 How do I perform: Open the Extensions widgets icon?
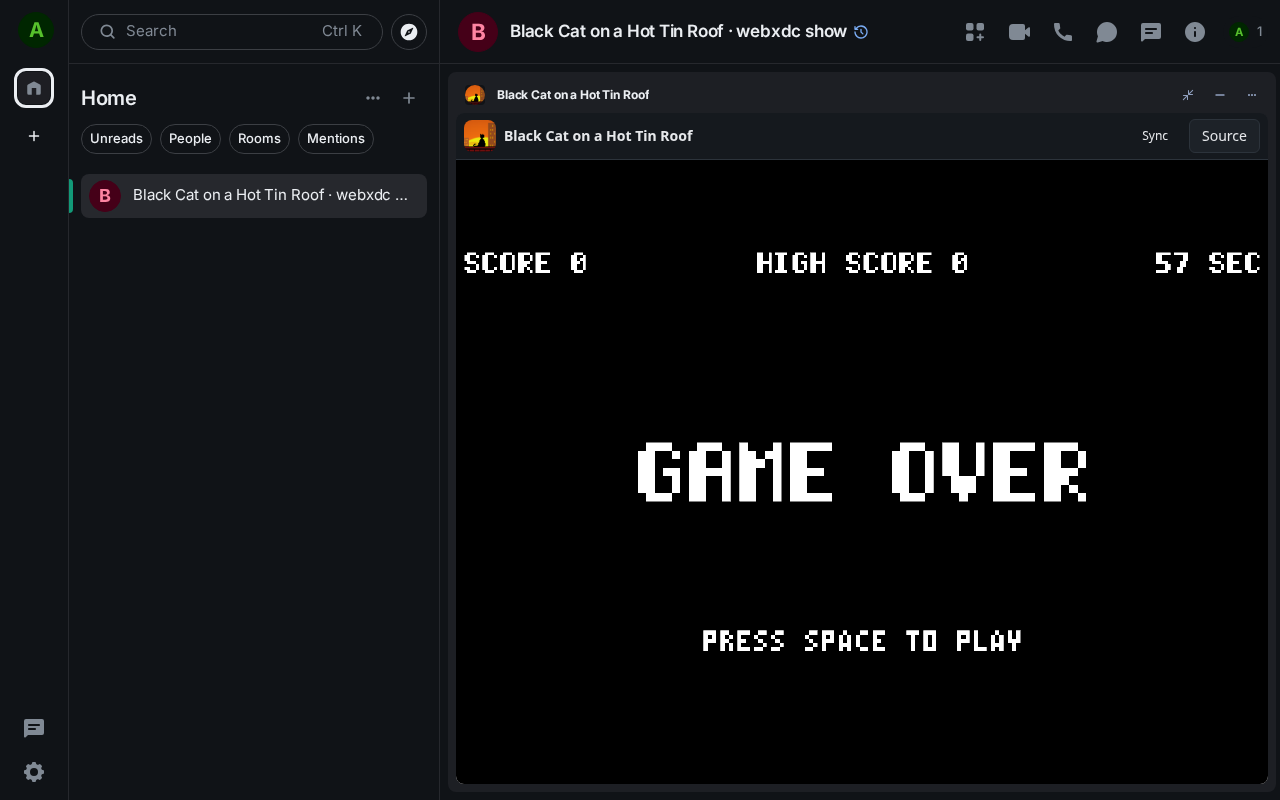point(975,32)
